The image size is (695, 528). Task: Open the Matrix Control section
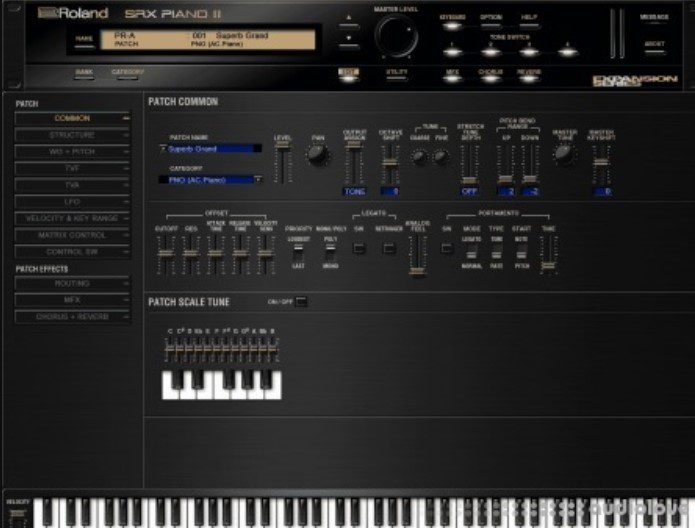pos(72,235)
